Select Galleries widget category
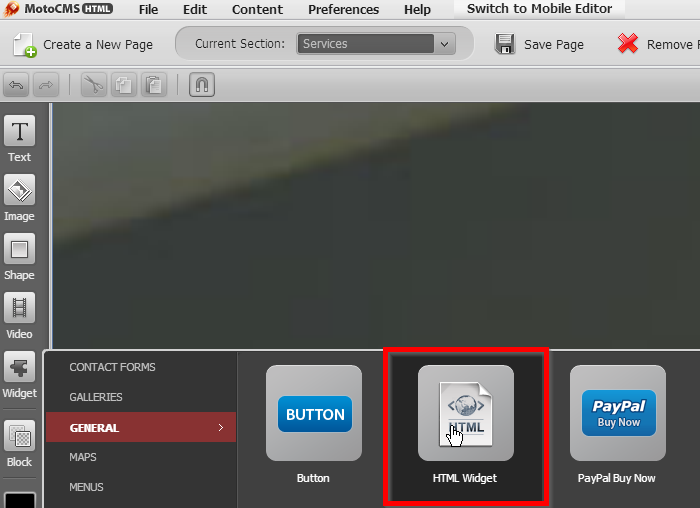Screen dimensions: 700x508 click(96, 397)
